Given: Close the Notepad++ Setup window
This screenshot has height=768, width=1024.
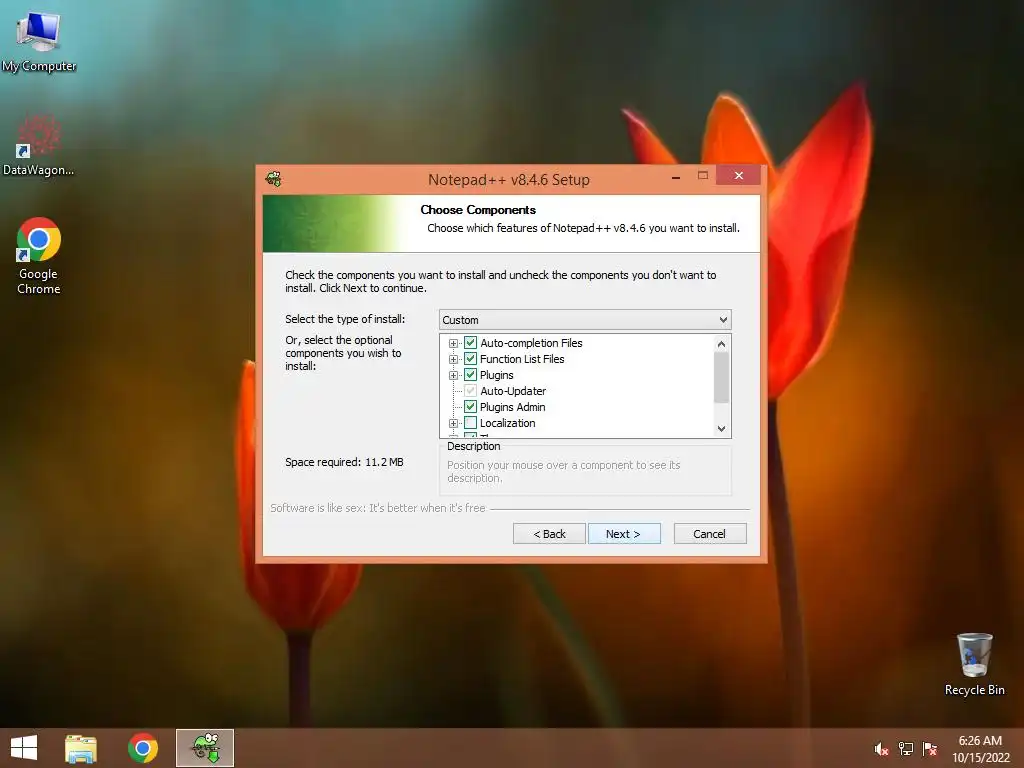Looking at the screenshot, I should (739, 175).
